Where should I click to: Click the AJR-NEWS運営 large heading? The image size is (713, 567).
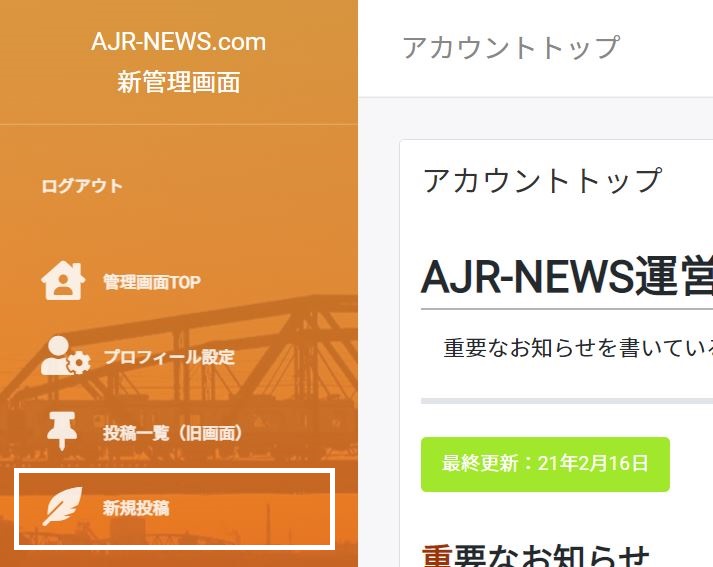pyautogui.click(x=566, y=276)
